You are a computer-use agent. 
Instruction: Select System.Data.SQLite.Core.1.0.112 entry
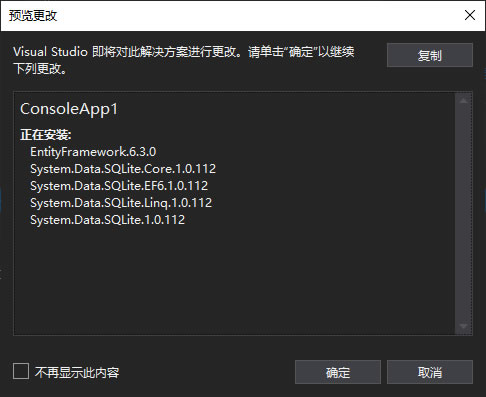click(123, 169)
